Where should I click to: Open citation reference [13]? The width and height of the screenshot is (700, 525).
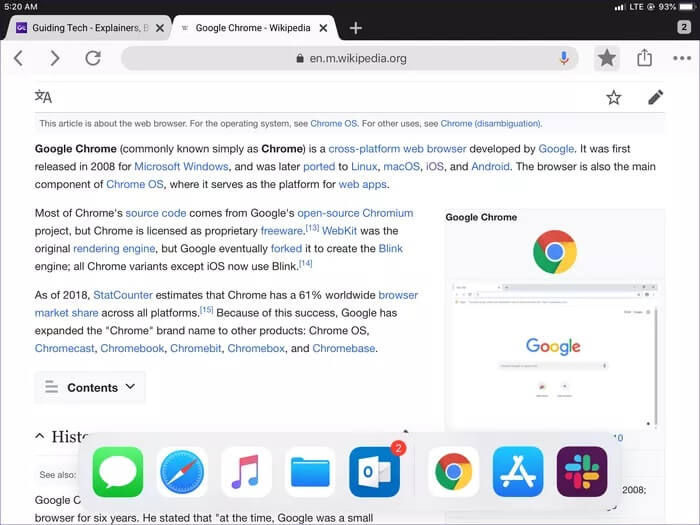[x=312, y=228]
